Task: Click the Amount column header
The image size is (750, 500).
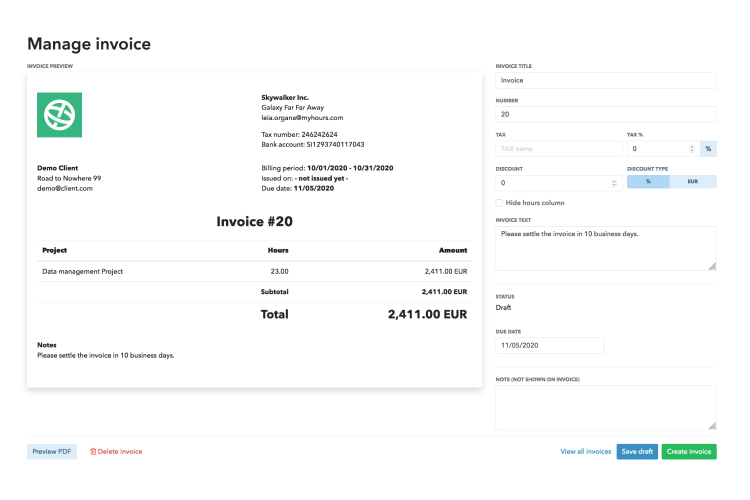Action: (x=453, y=250)
